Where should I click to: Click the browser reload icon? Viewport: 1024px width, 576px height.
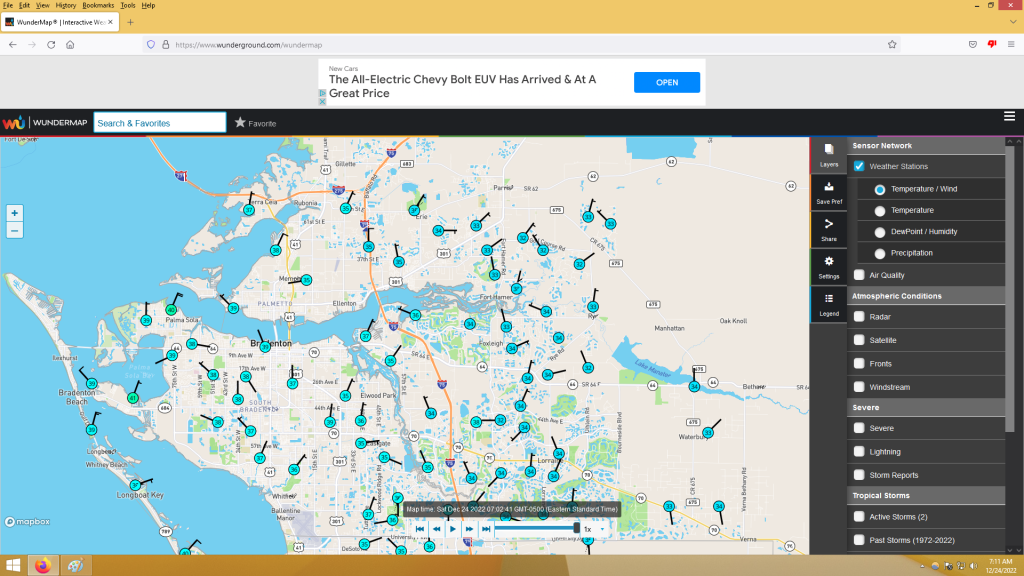(x=51, y=44)
